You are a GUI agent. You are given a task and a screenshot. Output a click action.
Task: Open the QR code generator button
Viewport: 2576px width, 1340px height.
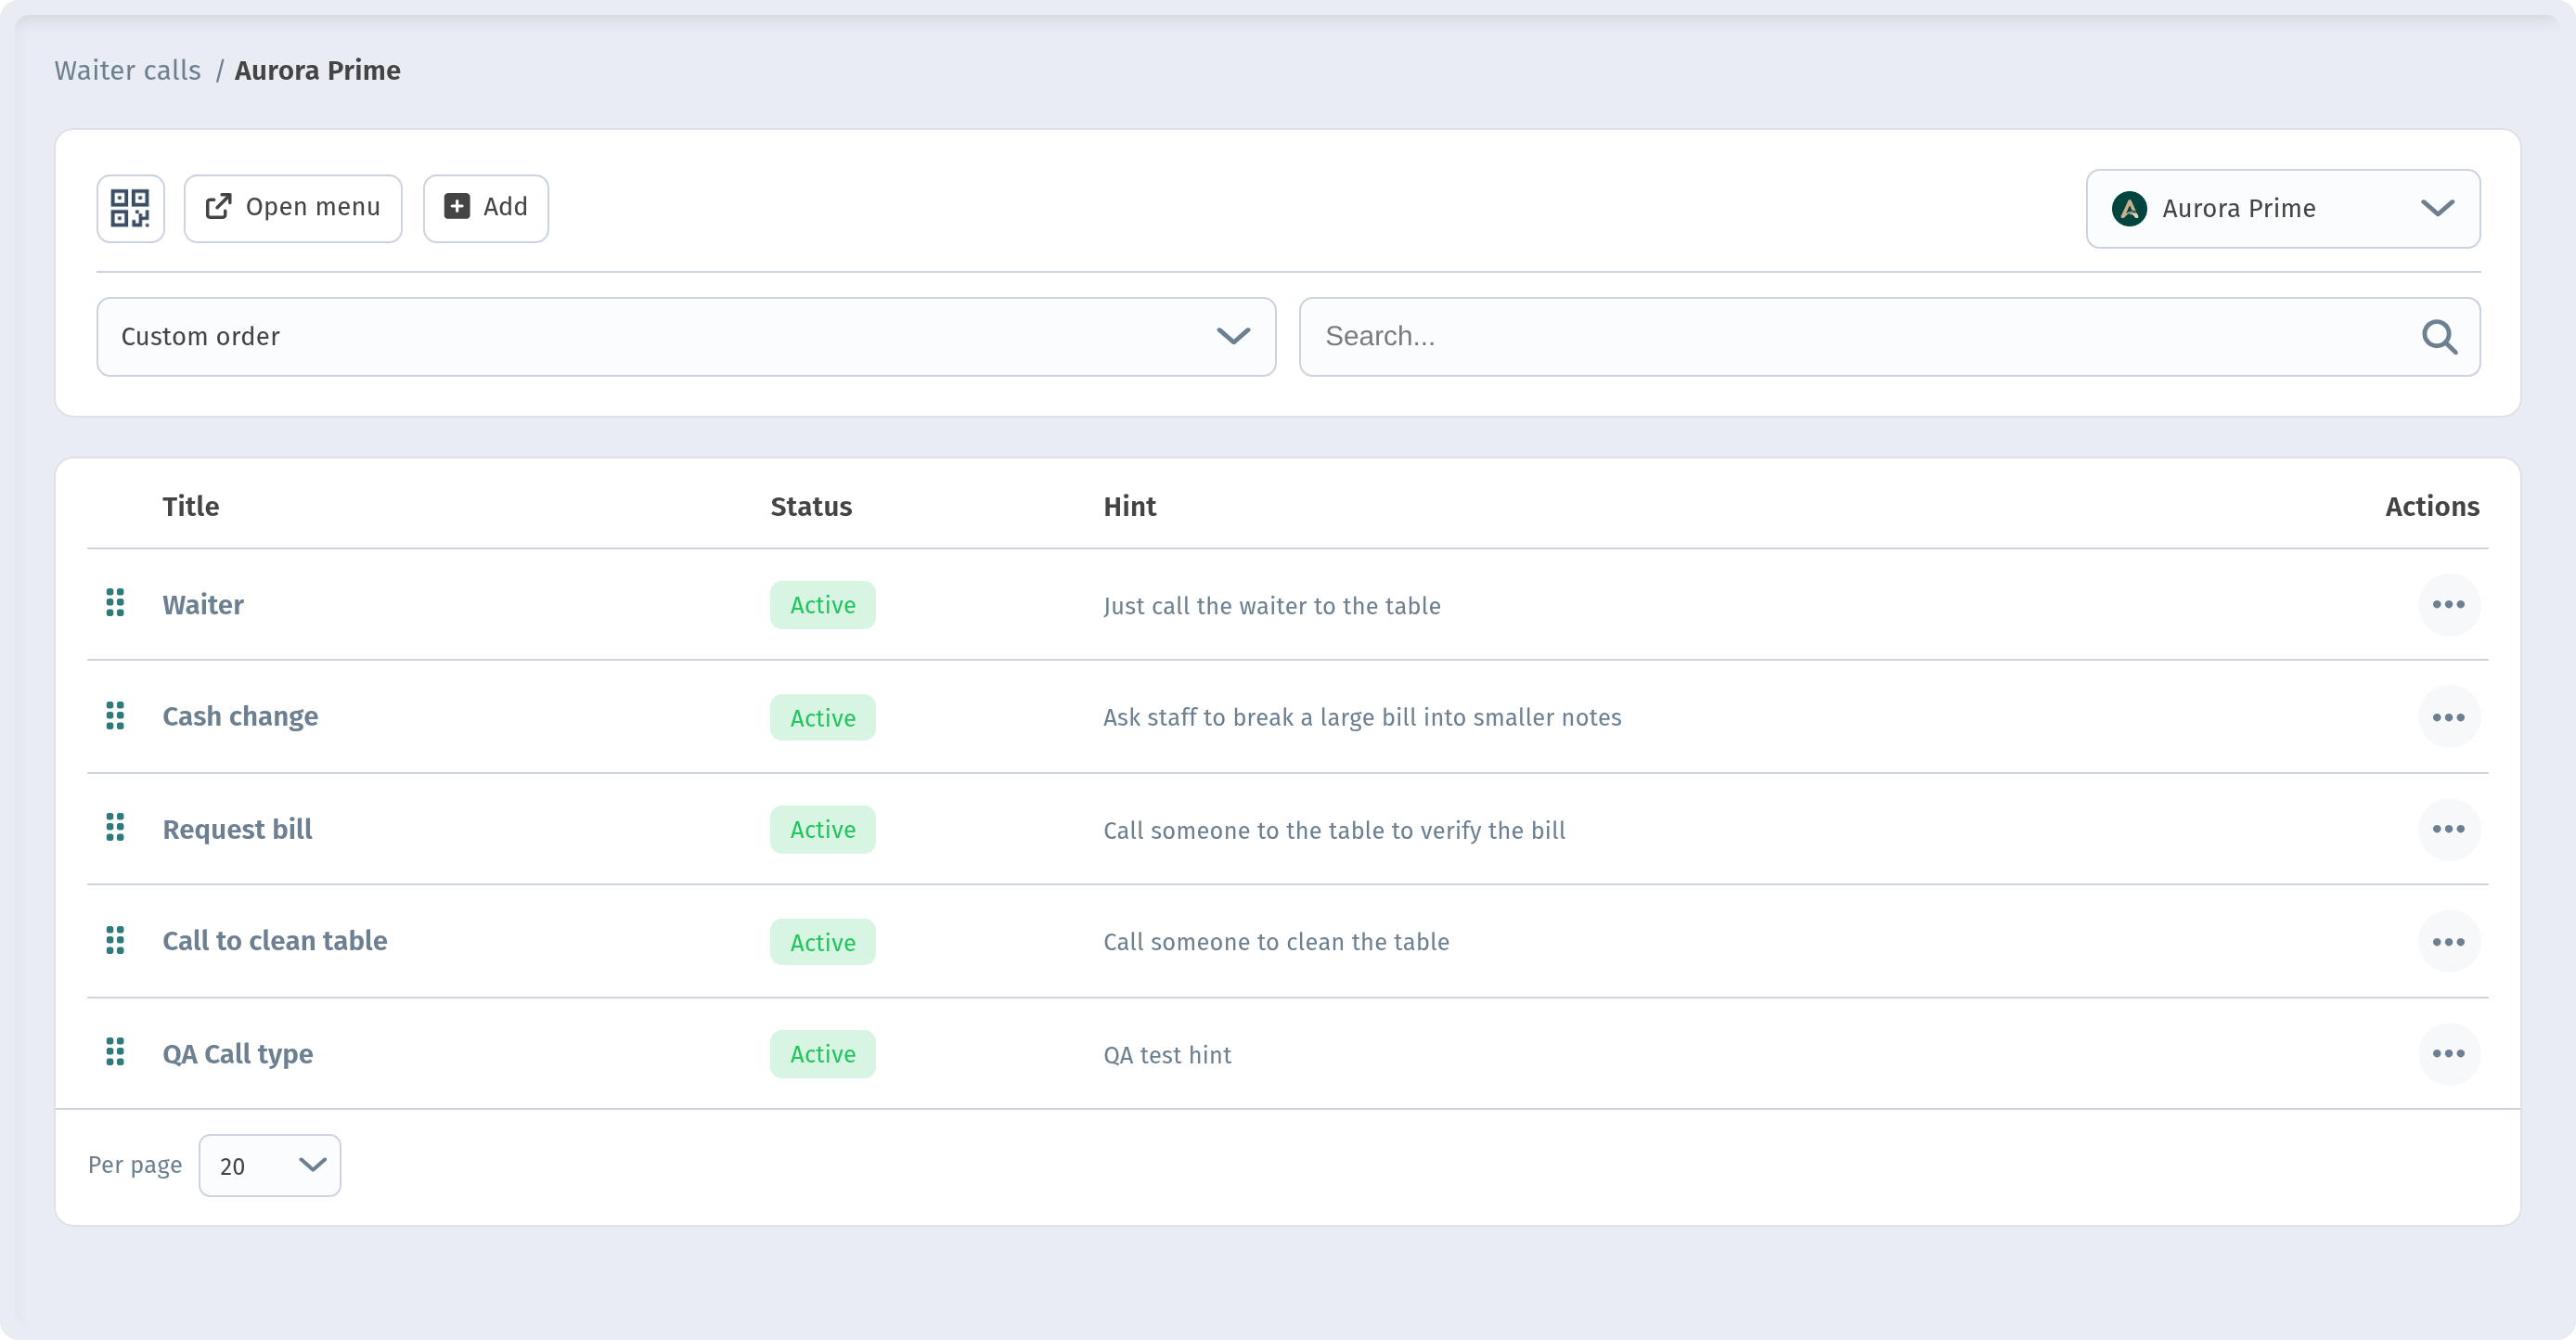coord(130,208)
